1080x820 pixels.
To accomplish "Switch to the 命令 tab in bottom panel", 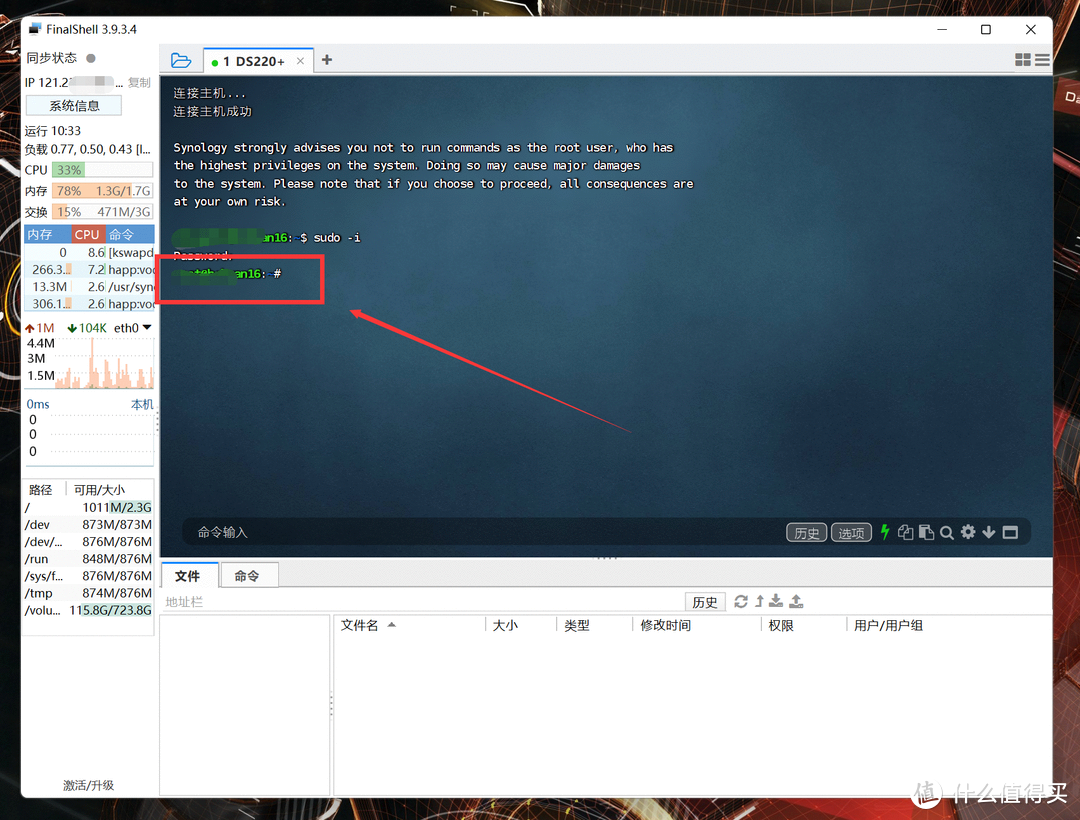I will [248, 575].
